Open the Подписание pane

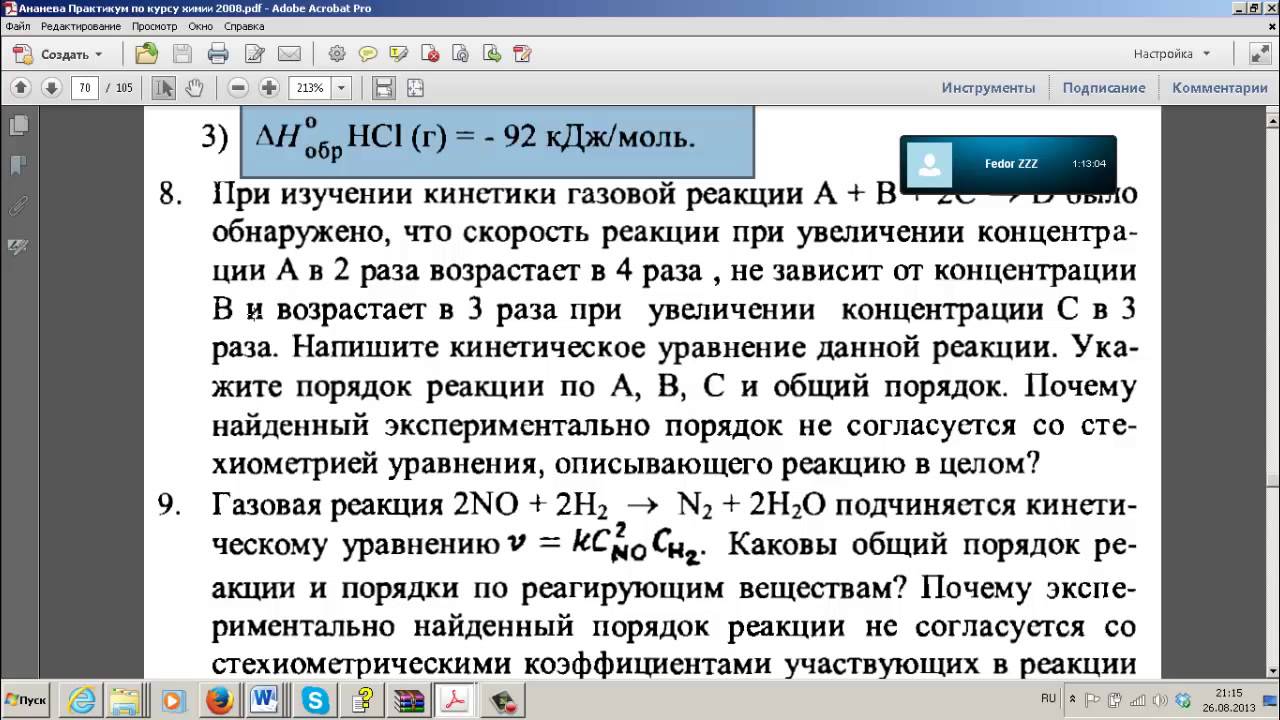[1104, 88]
